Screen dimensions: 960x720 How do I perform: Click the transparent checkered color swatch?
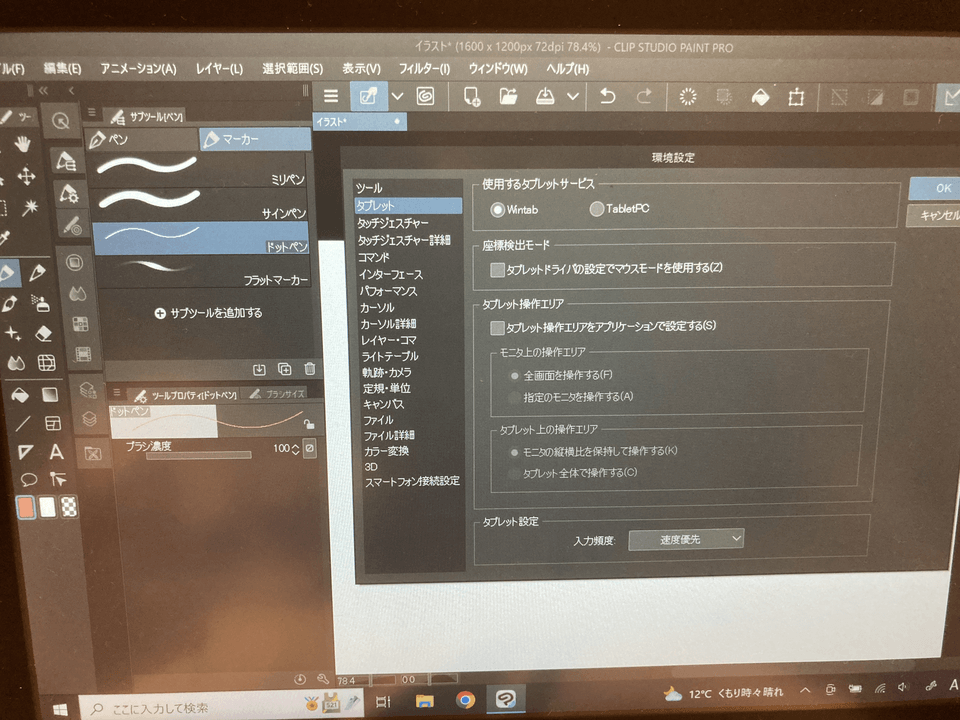pos(69,506)
